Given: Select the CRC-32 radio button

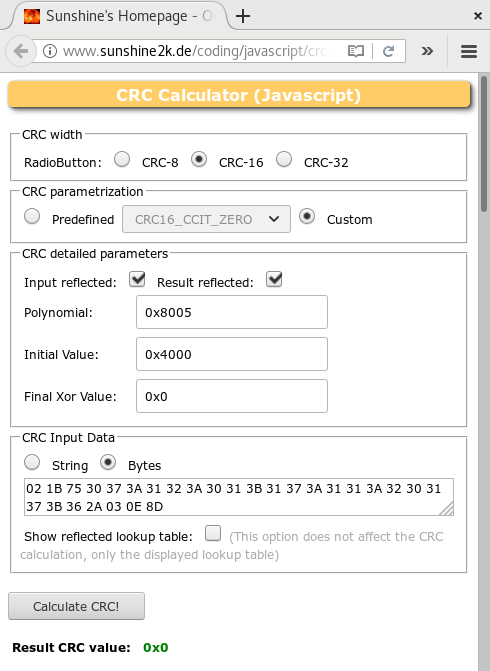Looking at the screenshot, I should (x=284, y=159).
